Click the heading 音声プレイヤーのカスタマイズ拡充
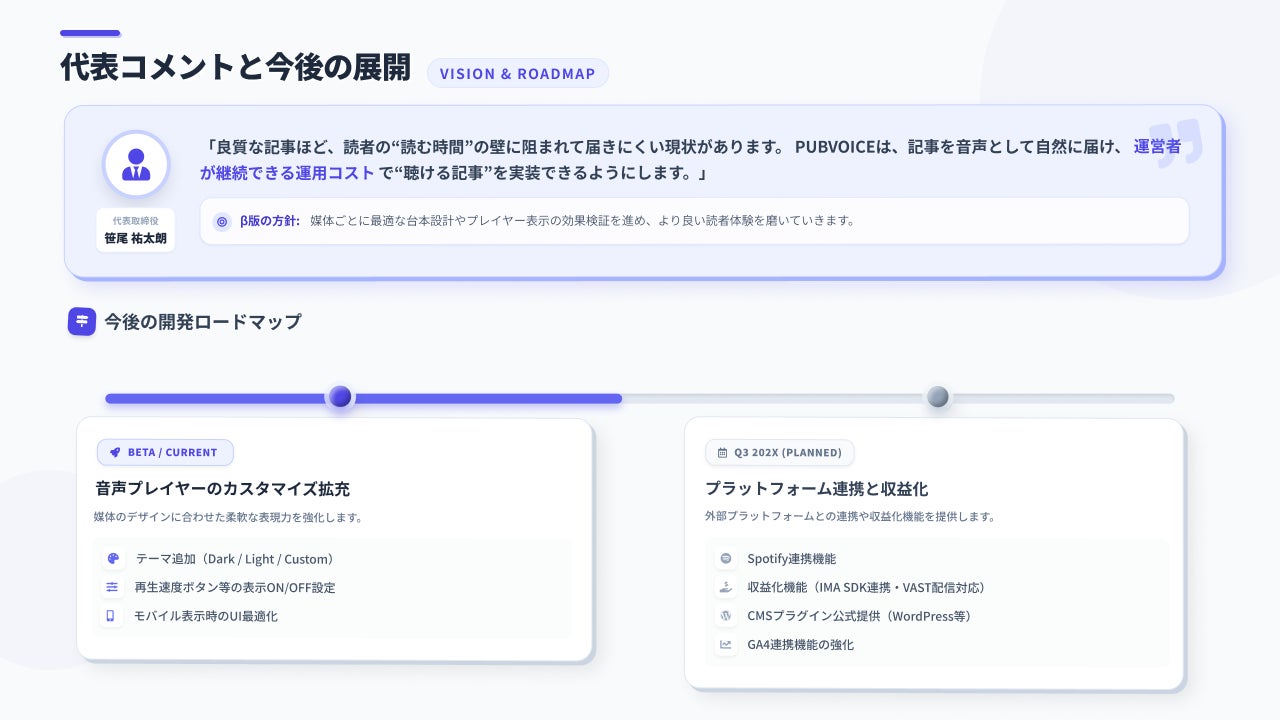 tap(222, 489)
